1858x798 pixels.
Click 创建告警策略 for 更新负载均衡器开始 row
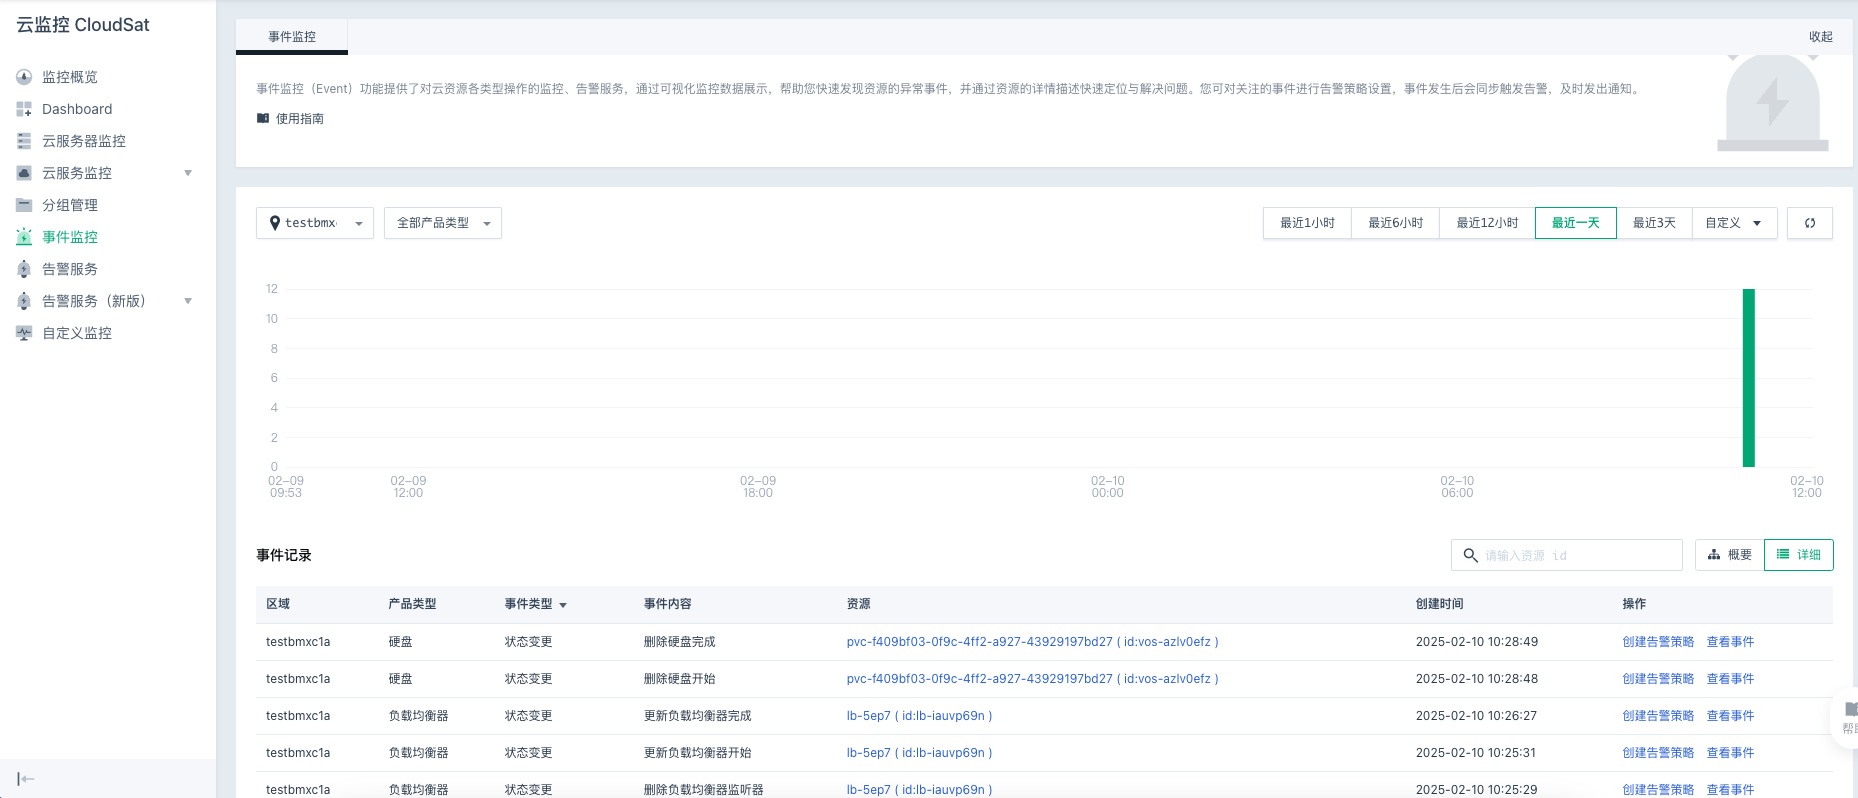(1658, 753)
